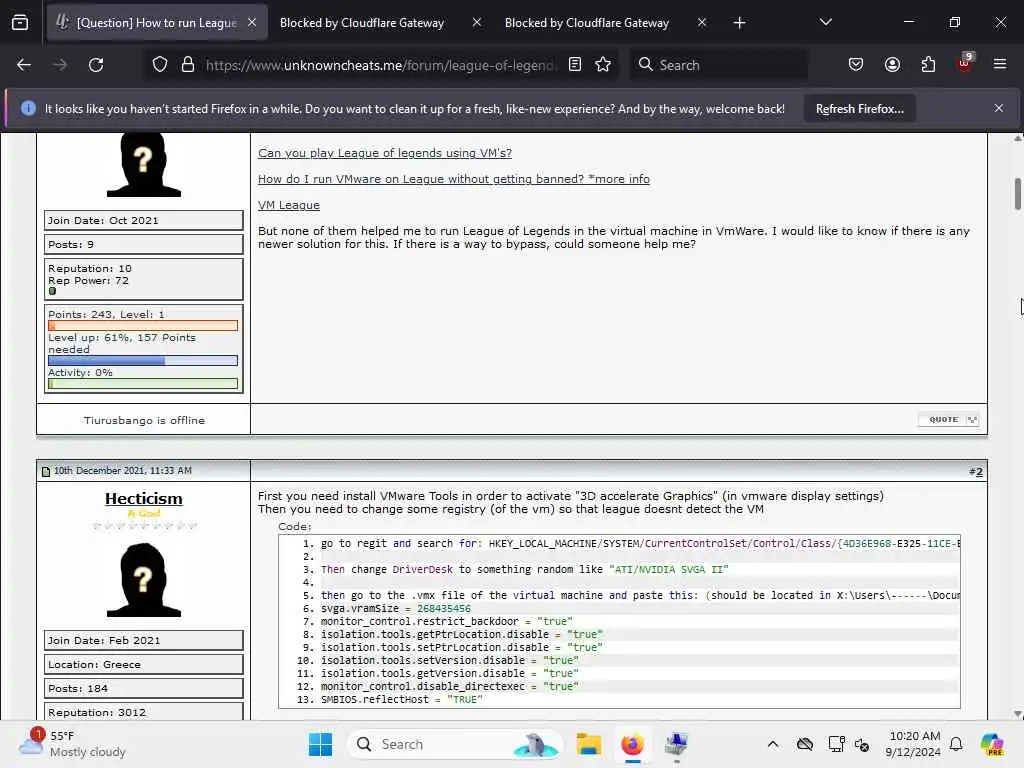The width and height of the screenshot is (1024, 768).
Task: Open uBlock Origin extension icon
Action: pos(965,63)
